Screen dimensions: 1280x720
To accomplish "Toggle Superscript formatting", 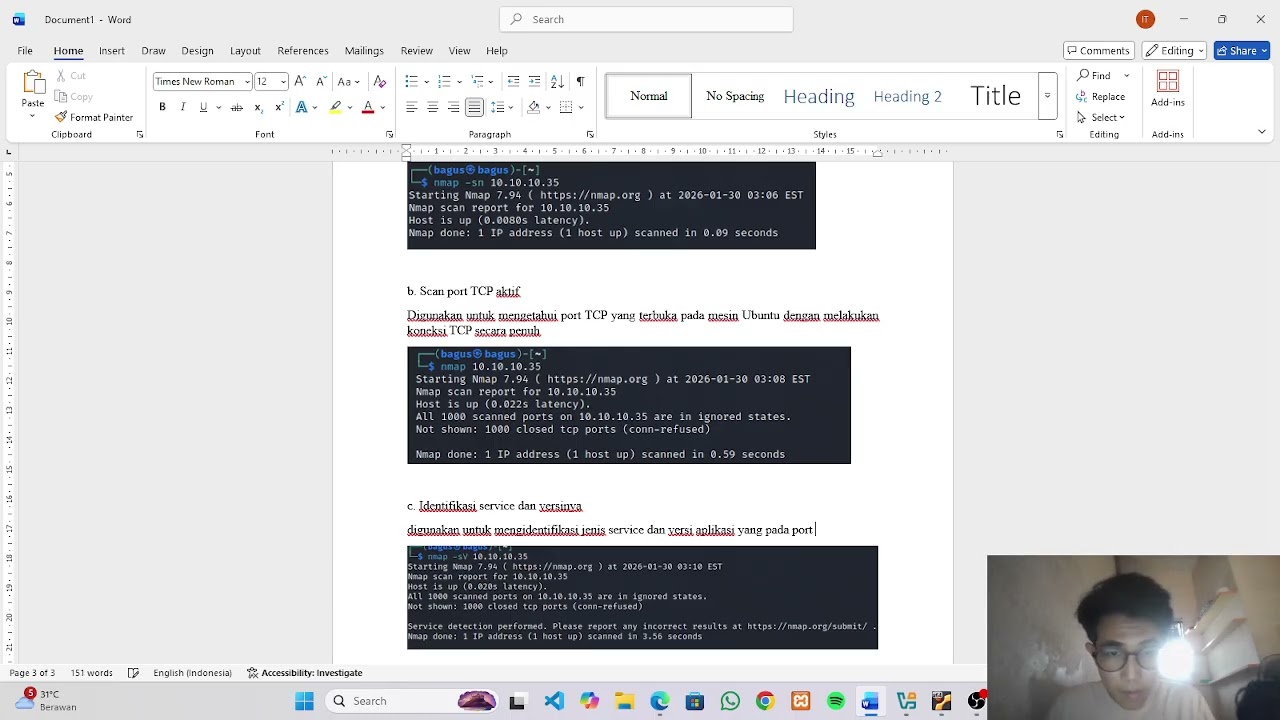I will (279, 107).
